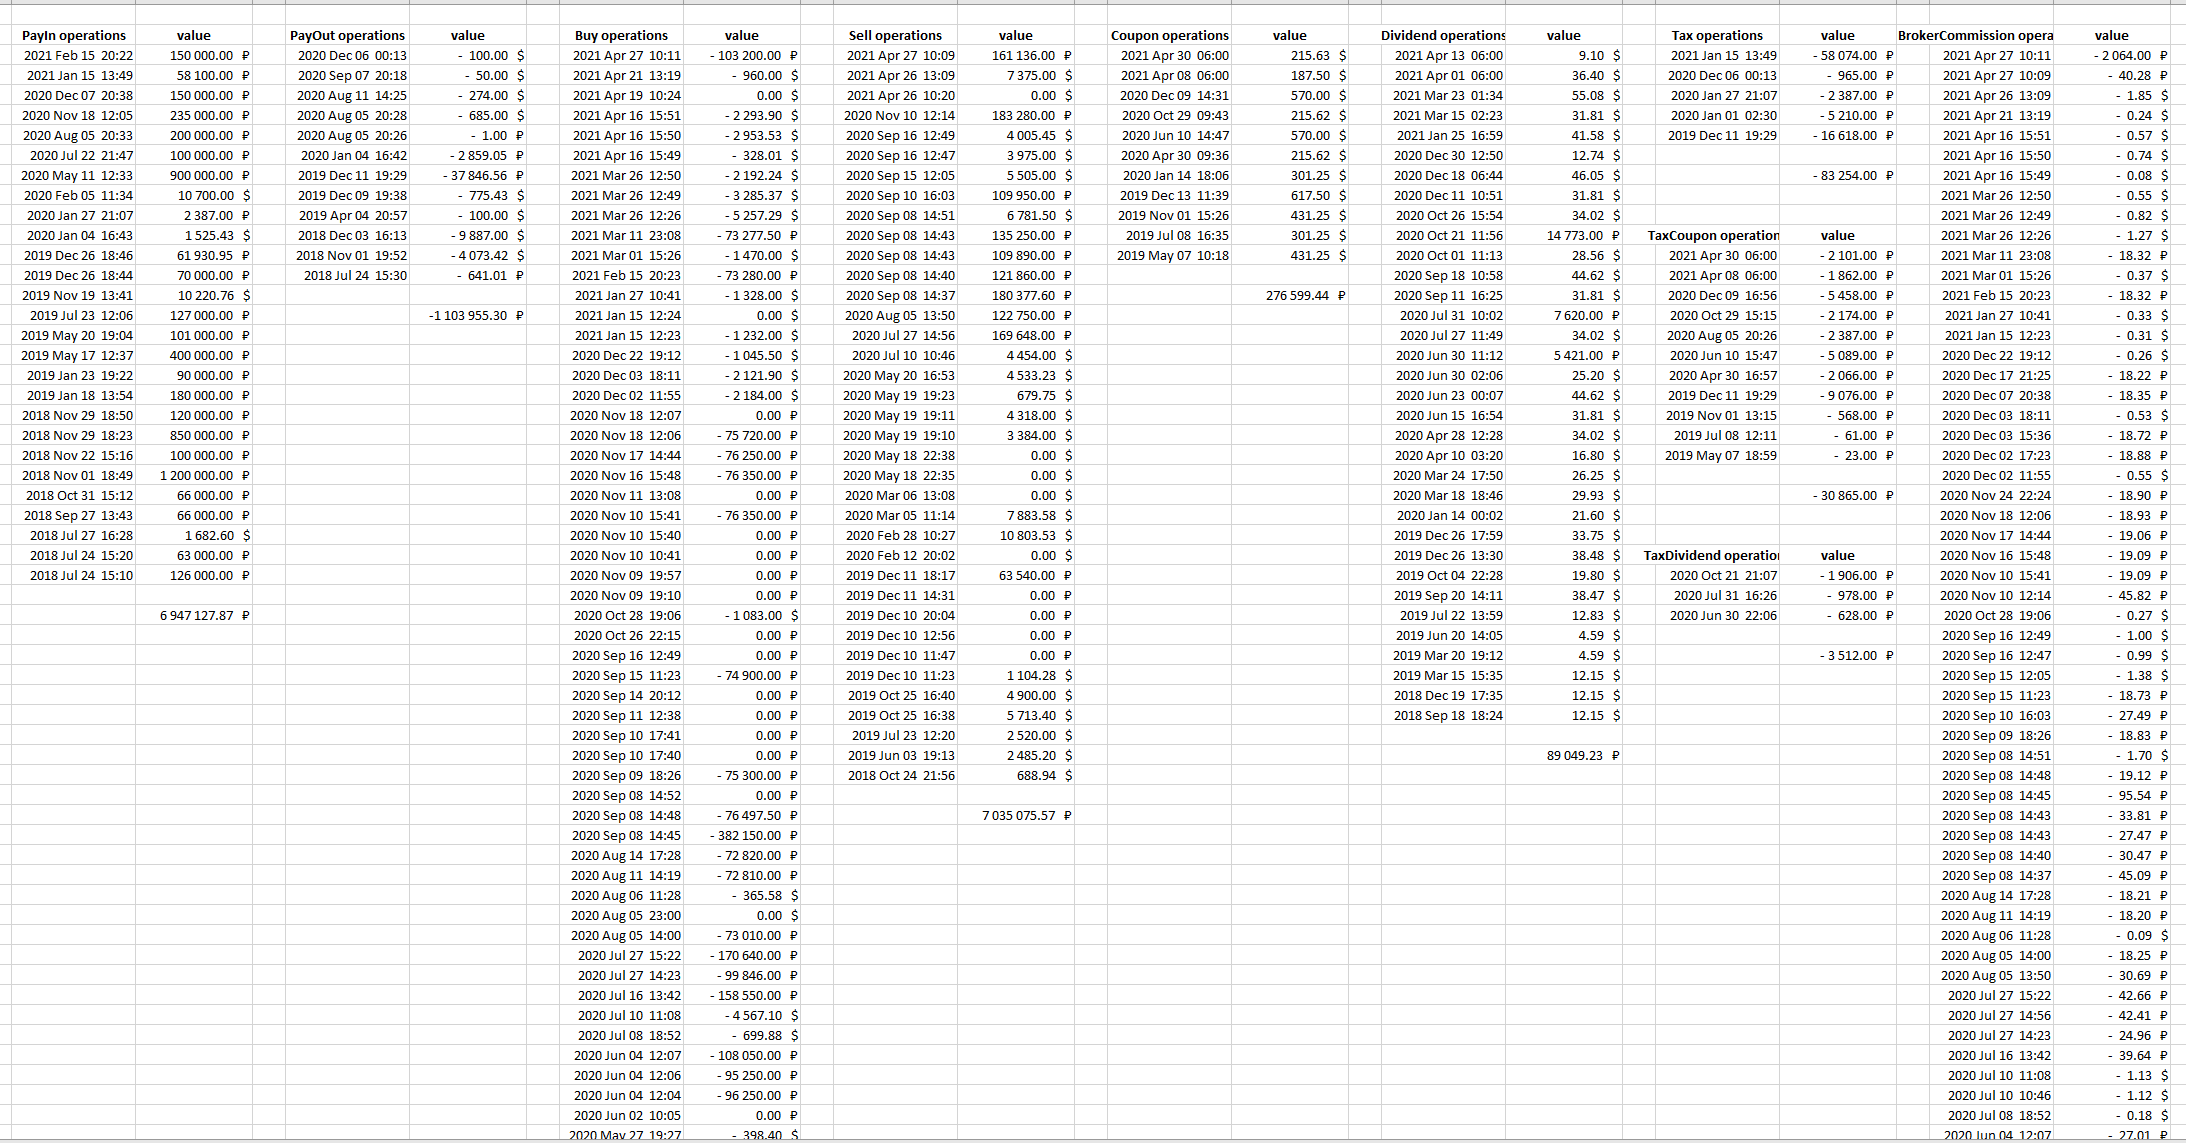
Task: Select PayIn date cell 2021 Feb 15 20:22
Action: [x=74, y=55]
